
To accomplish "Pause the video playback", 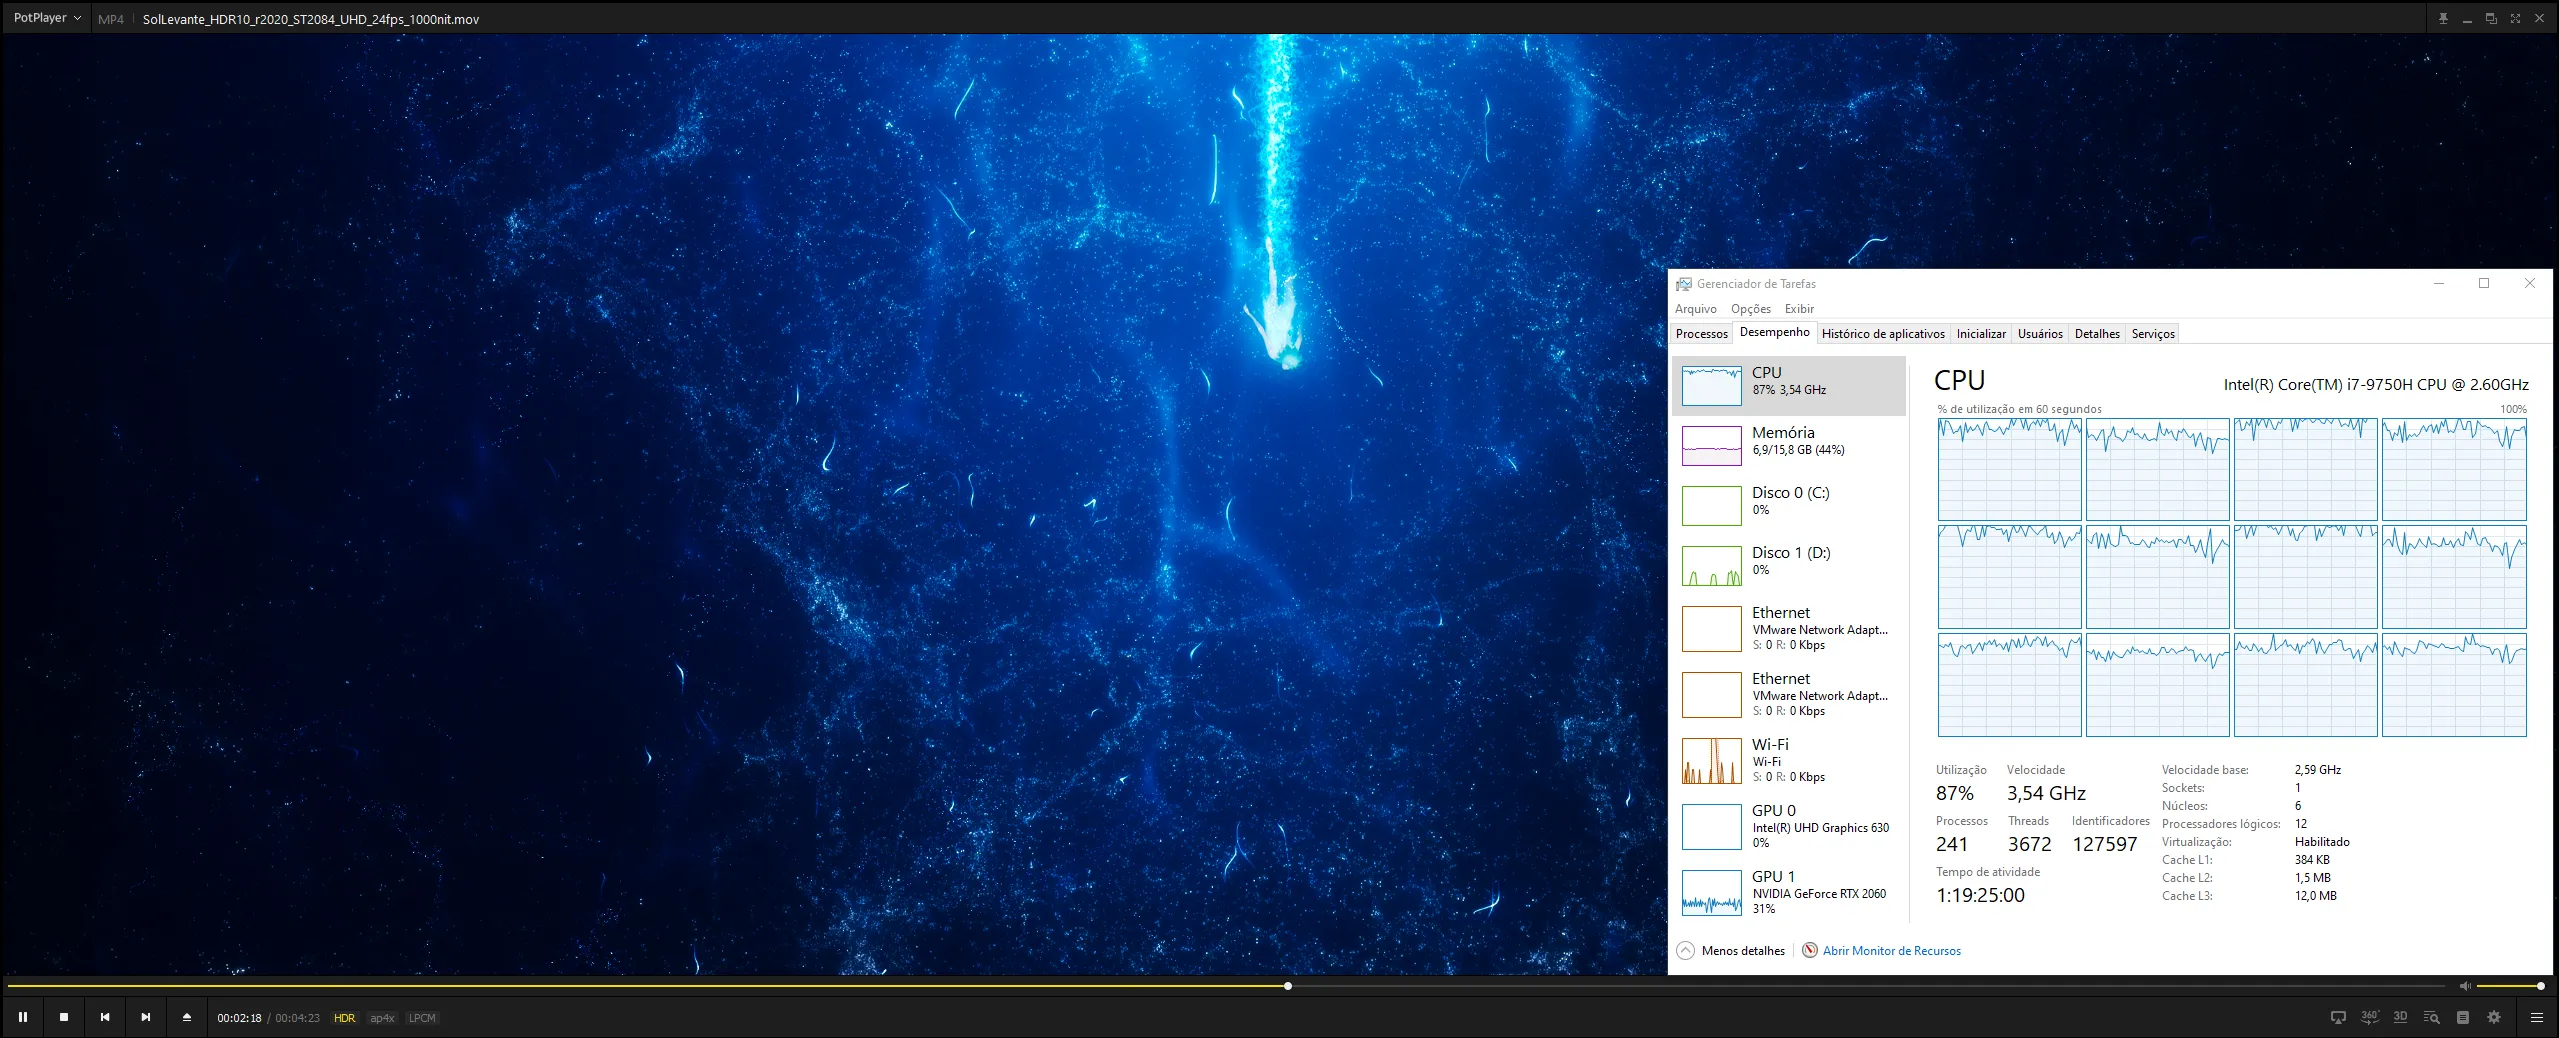I will [x=23, y=1017].
